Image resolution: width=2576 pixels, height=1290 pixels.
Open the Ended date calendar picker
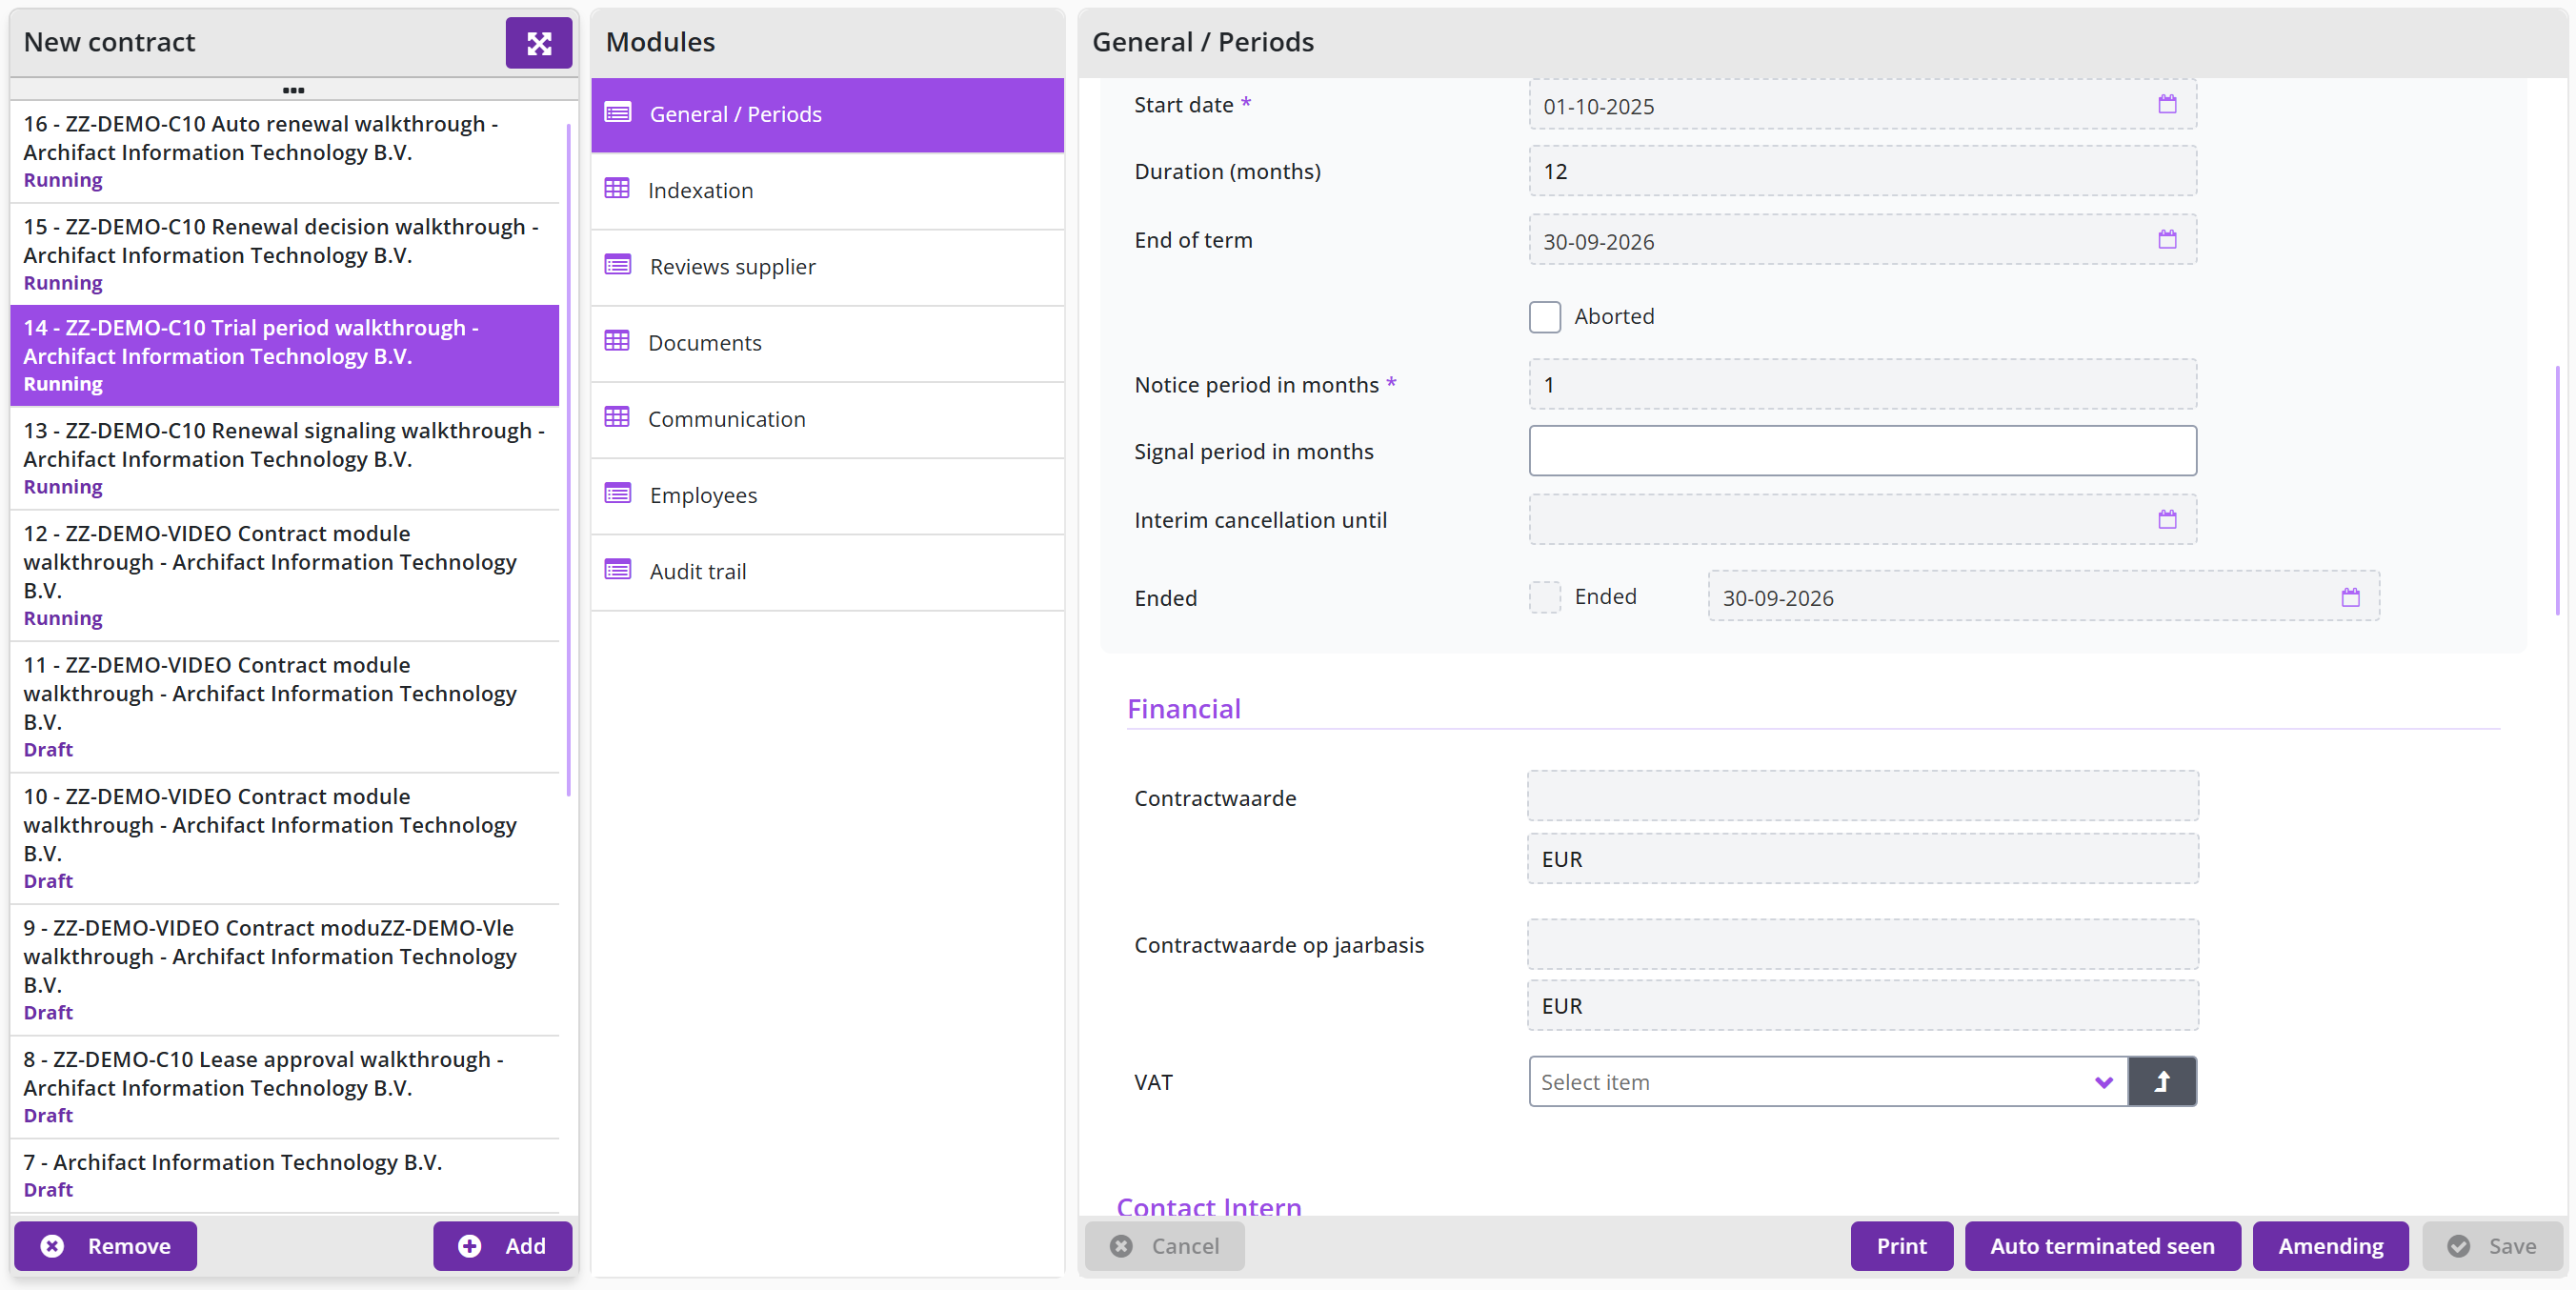point(2350,598)
